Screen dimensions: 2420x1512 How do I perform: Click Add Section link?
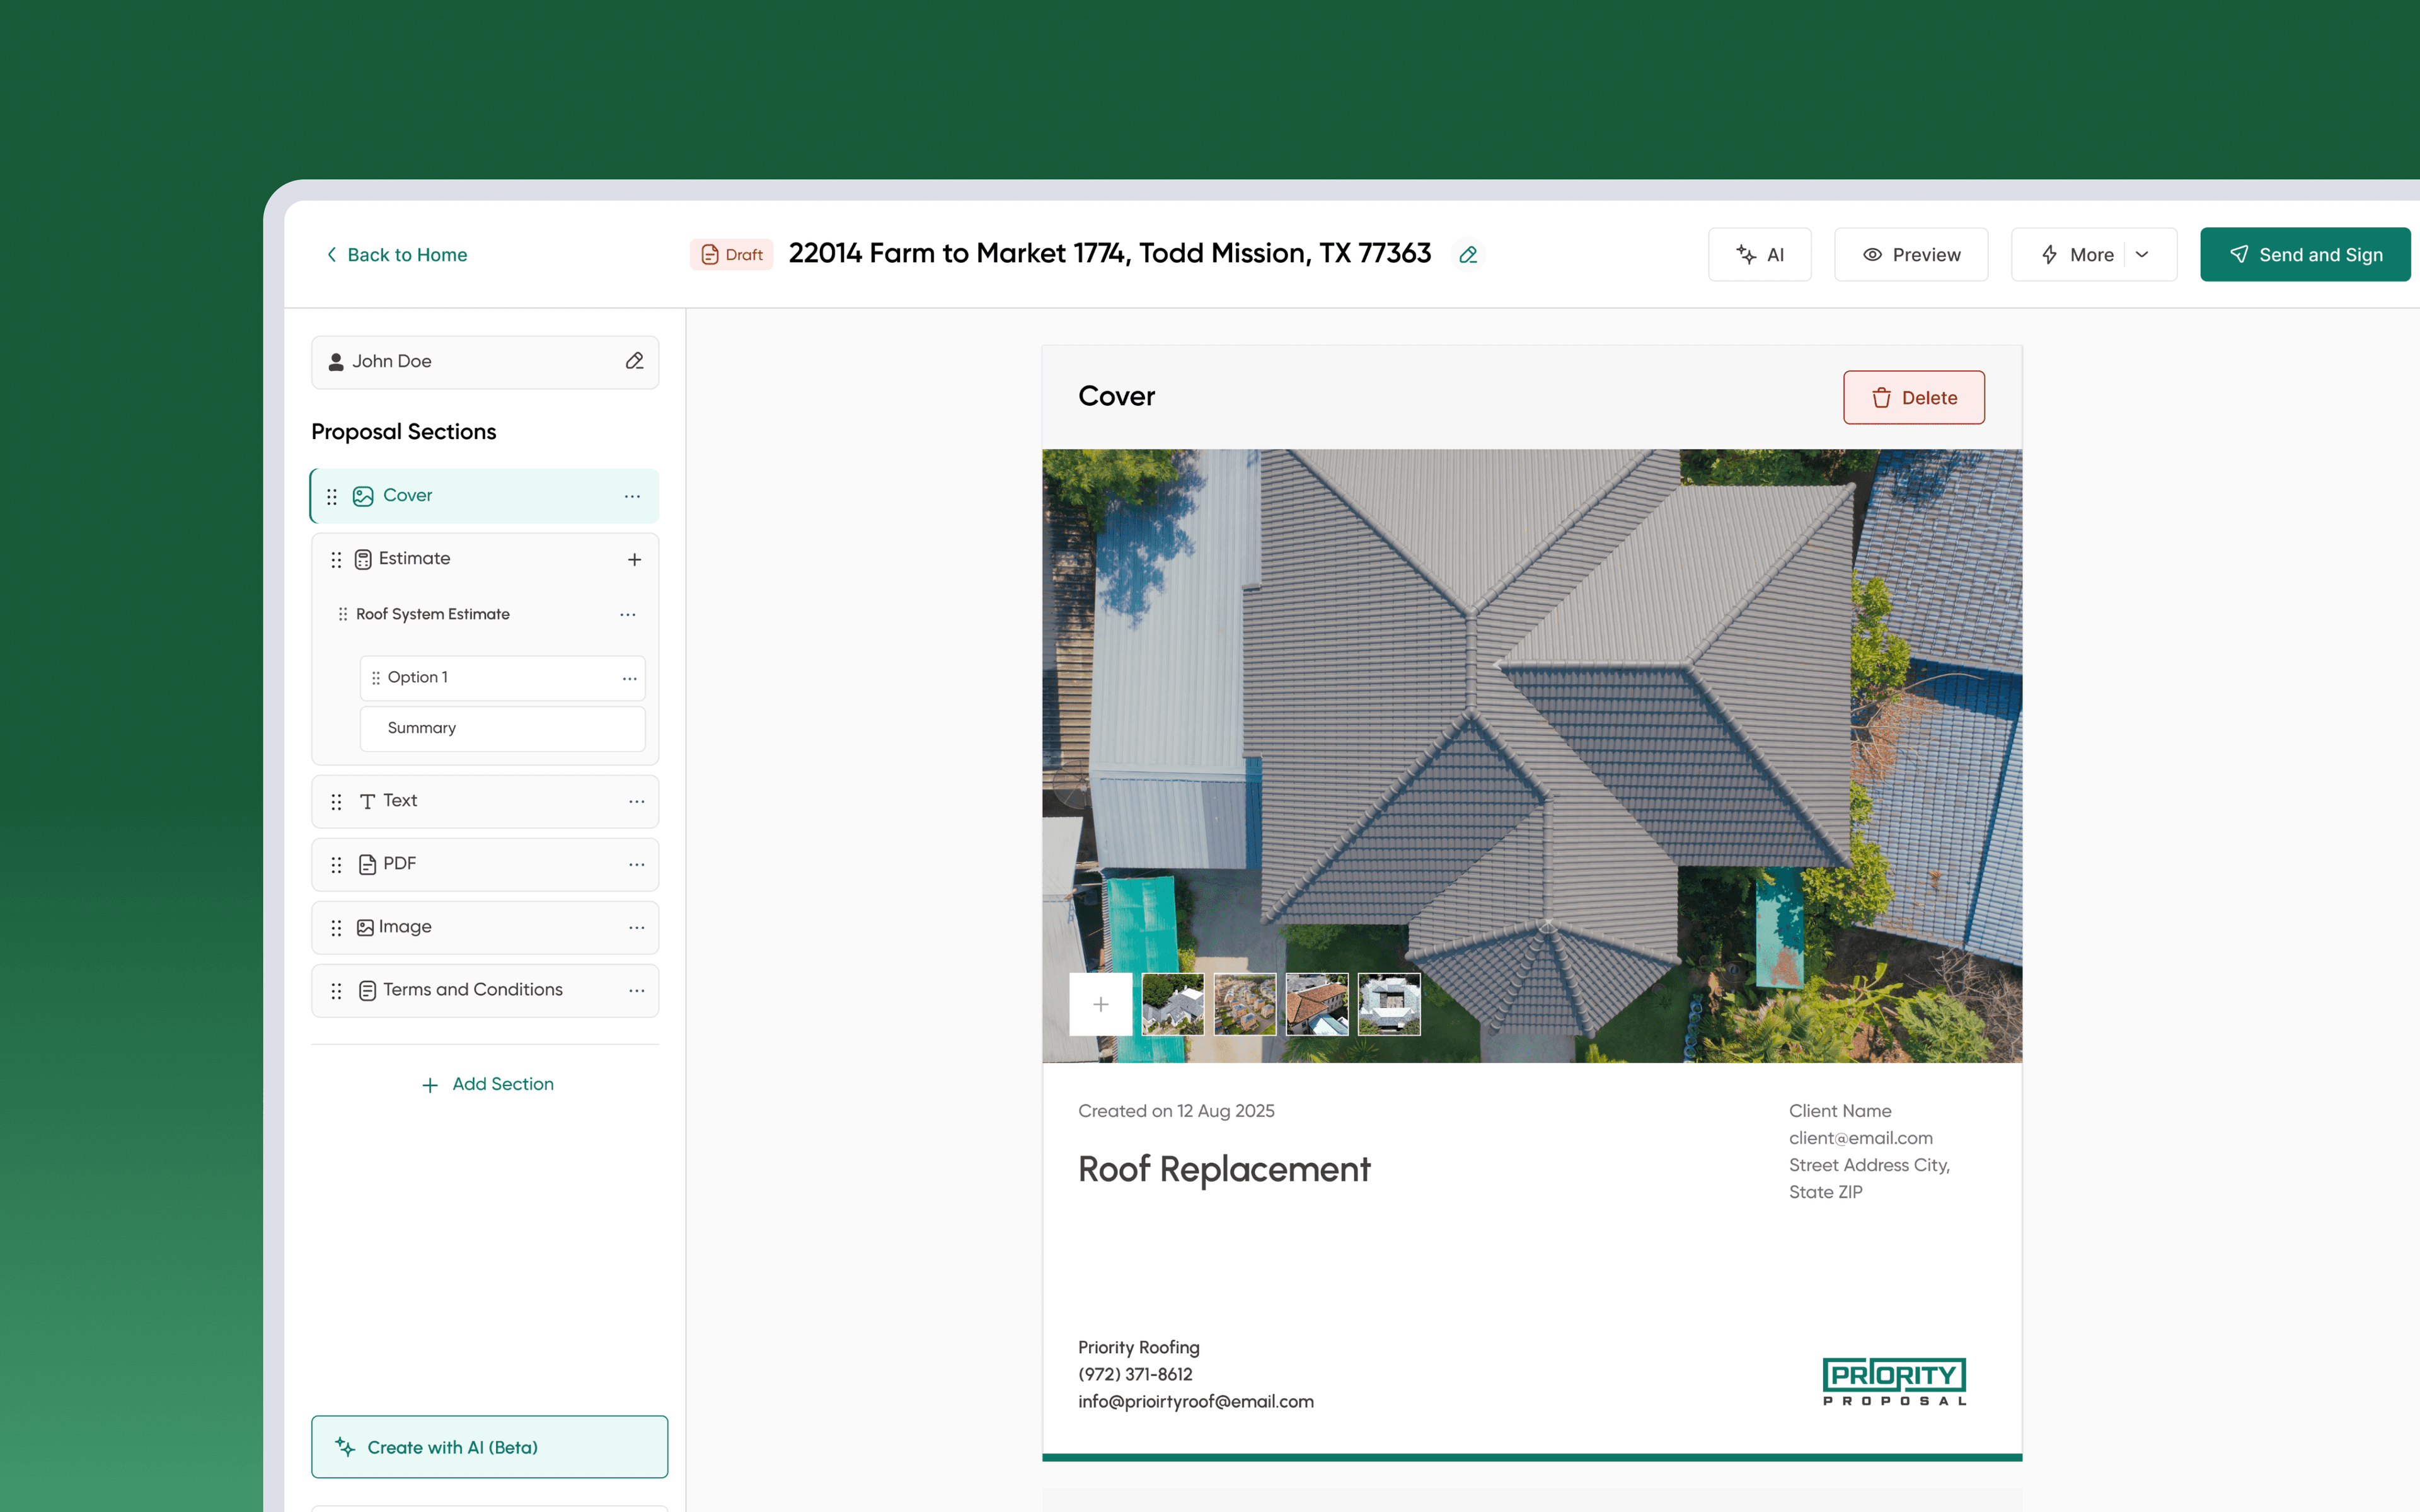pyautogui.click(x=487, y=1084)
